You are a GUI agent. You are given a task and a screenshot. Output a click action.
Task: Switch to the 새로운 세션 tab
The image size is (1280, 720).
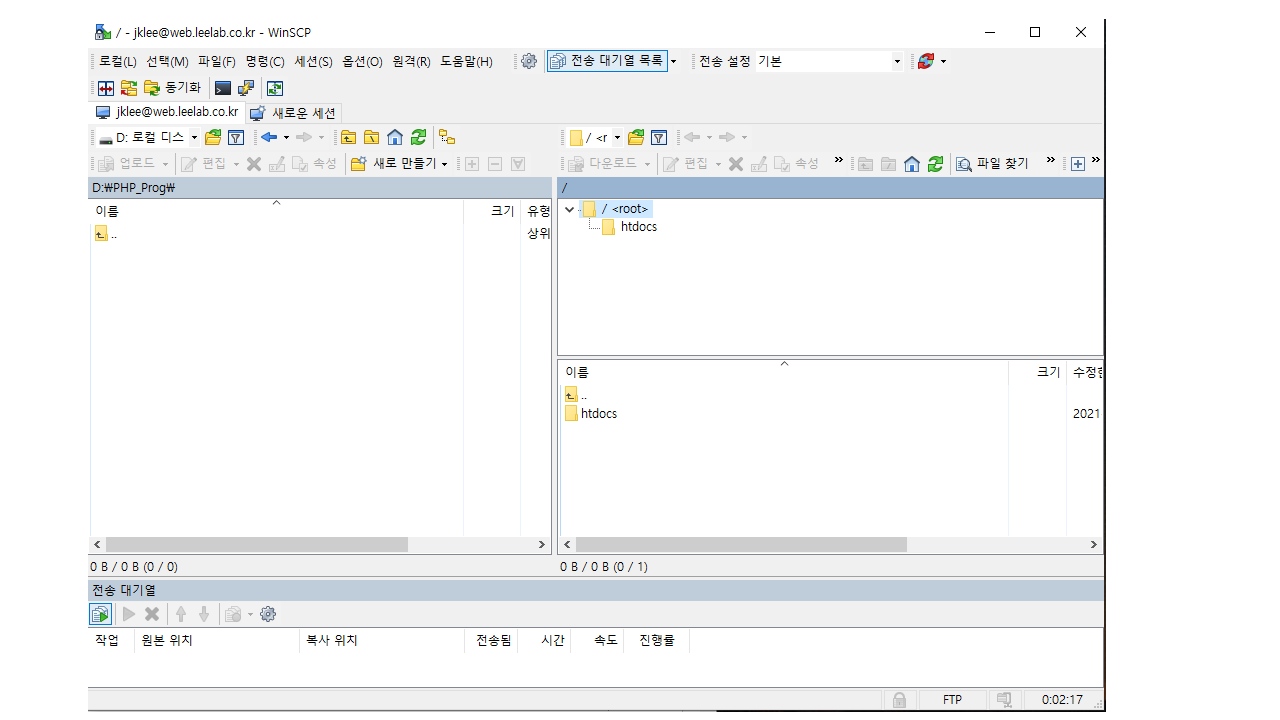pyautogui.click(x=294, y=113)
